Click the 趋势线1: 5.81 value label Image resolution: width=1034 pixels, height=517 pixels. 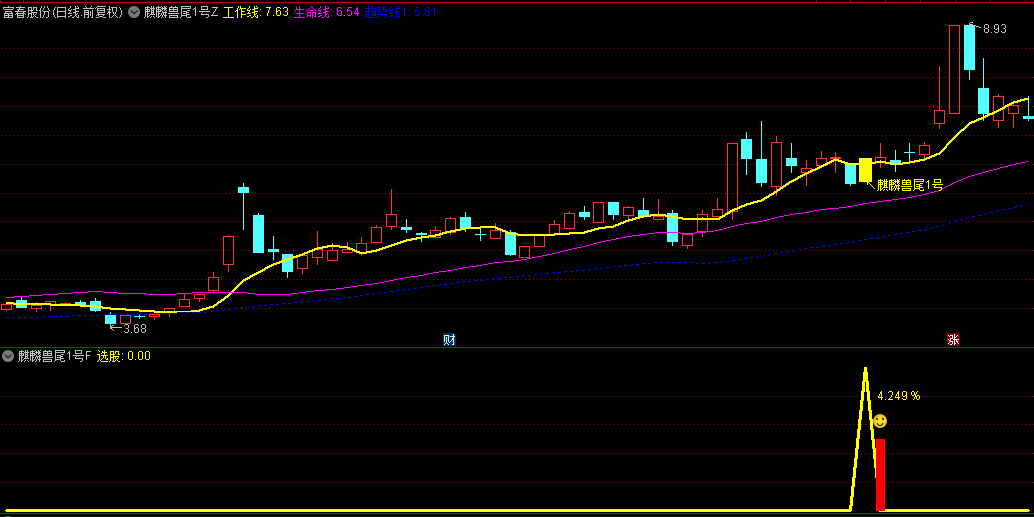(401, 12)
